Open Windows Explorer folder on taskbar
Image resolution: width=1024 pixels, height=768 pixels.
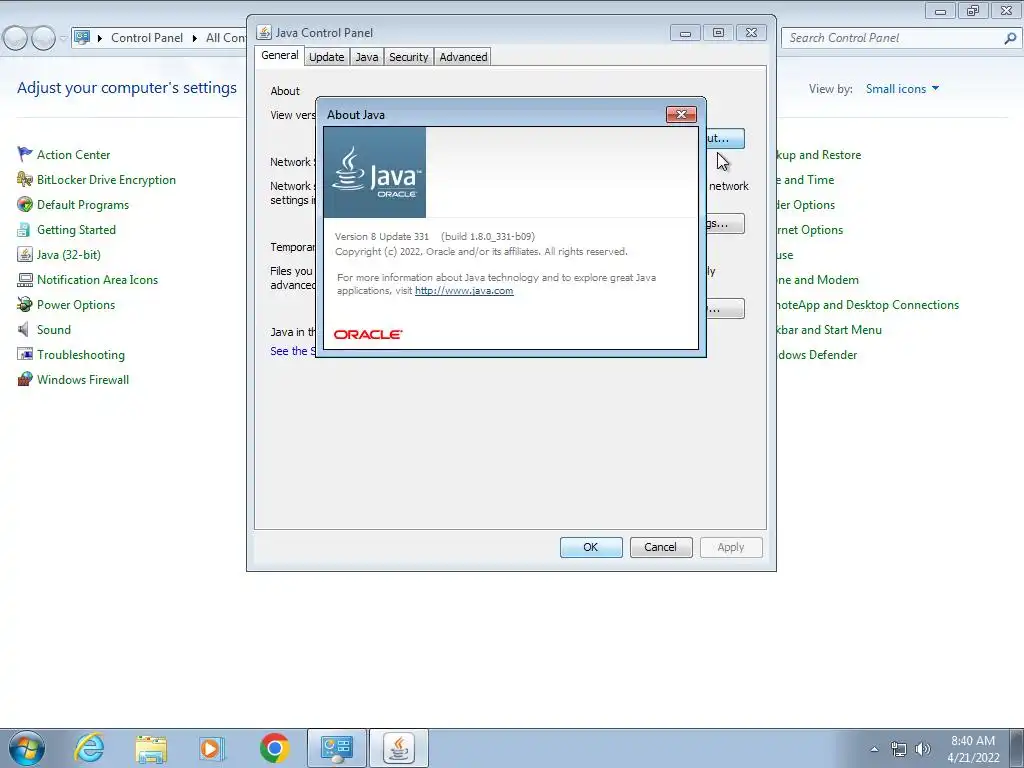pyautogui.click(x=151, y=749)
